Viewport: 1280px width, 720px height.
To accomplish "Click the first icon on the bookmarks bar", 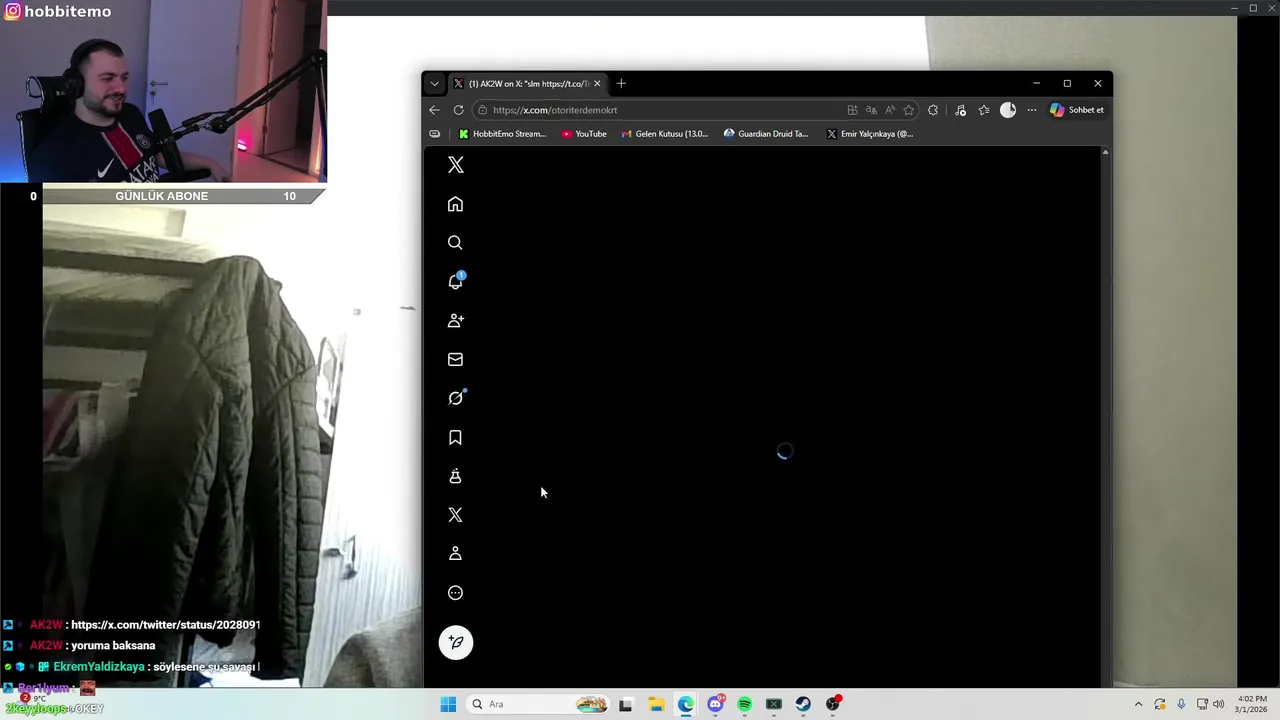I will 434,134.
